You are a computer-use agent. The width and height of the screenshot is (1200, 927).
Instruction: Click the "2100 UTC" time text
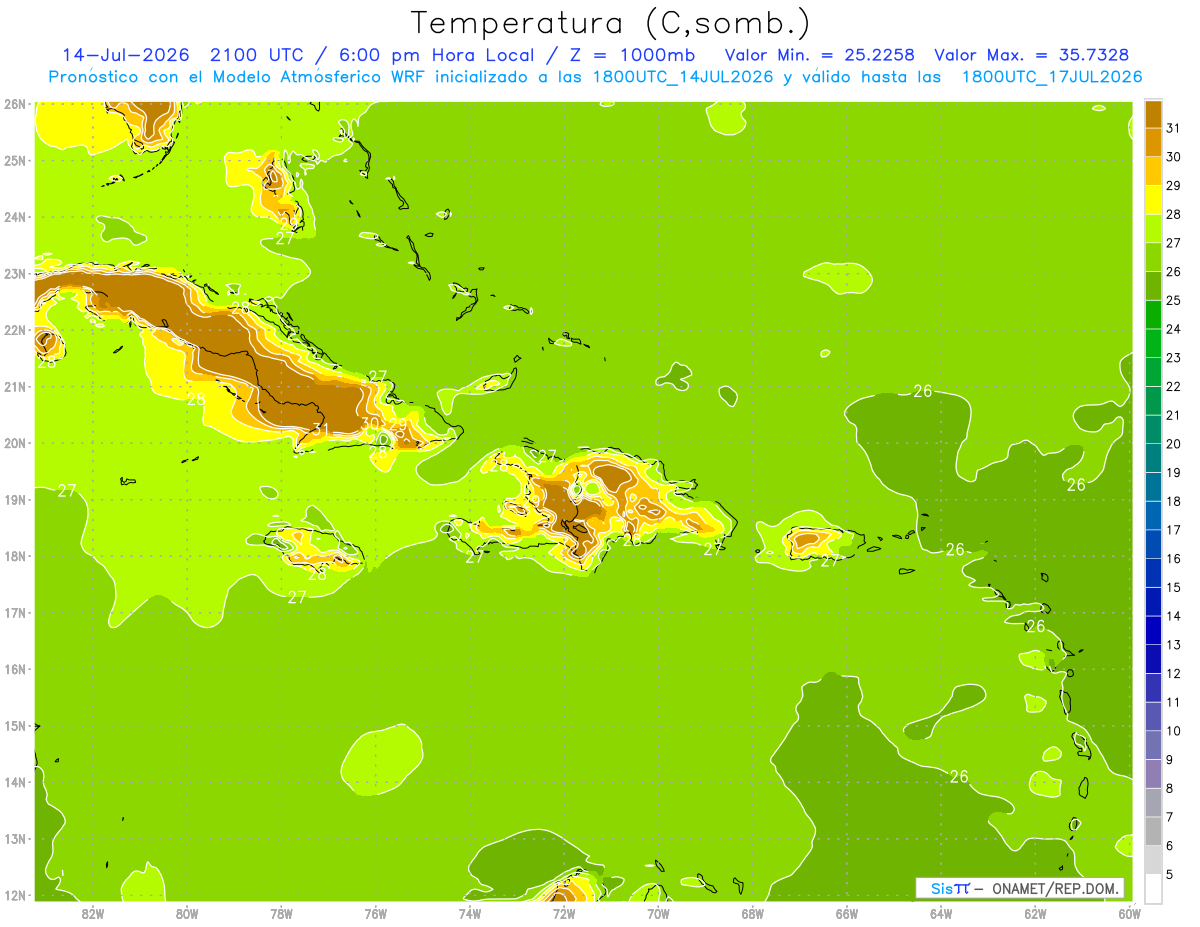click(x=258, y=55)
